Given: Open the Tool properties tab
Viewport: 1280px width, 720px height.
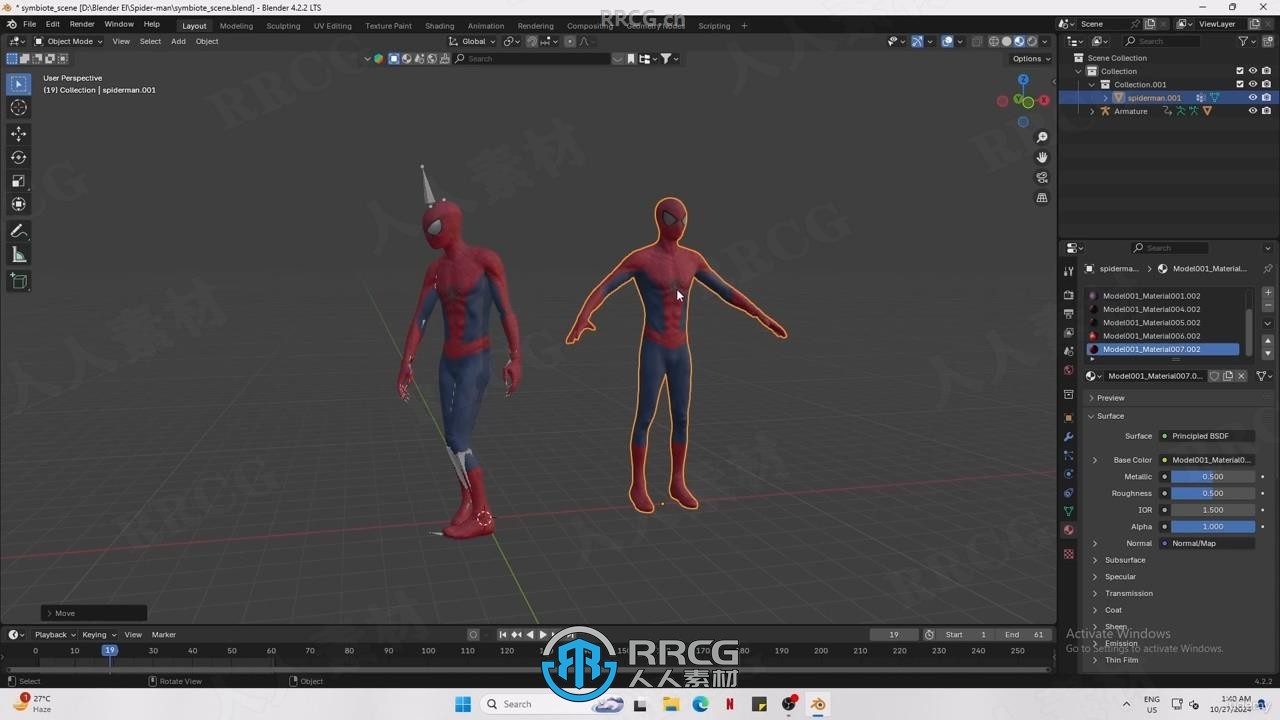Looking at the screenshot, I should 1068,271.
